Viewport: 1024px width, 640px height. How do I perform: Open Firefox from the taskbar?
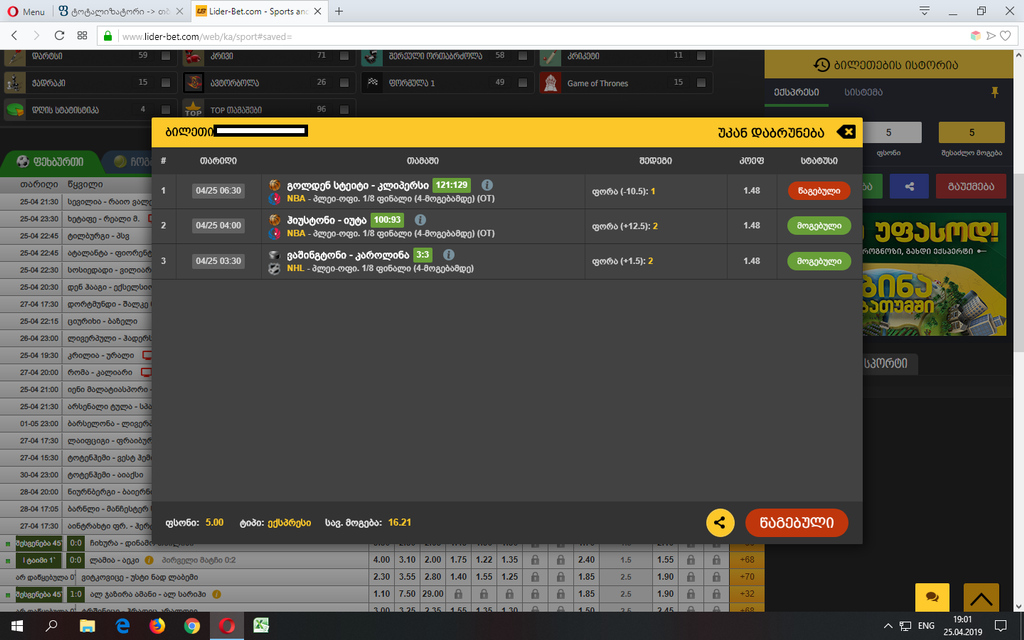point(157,626)
